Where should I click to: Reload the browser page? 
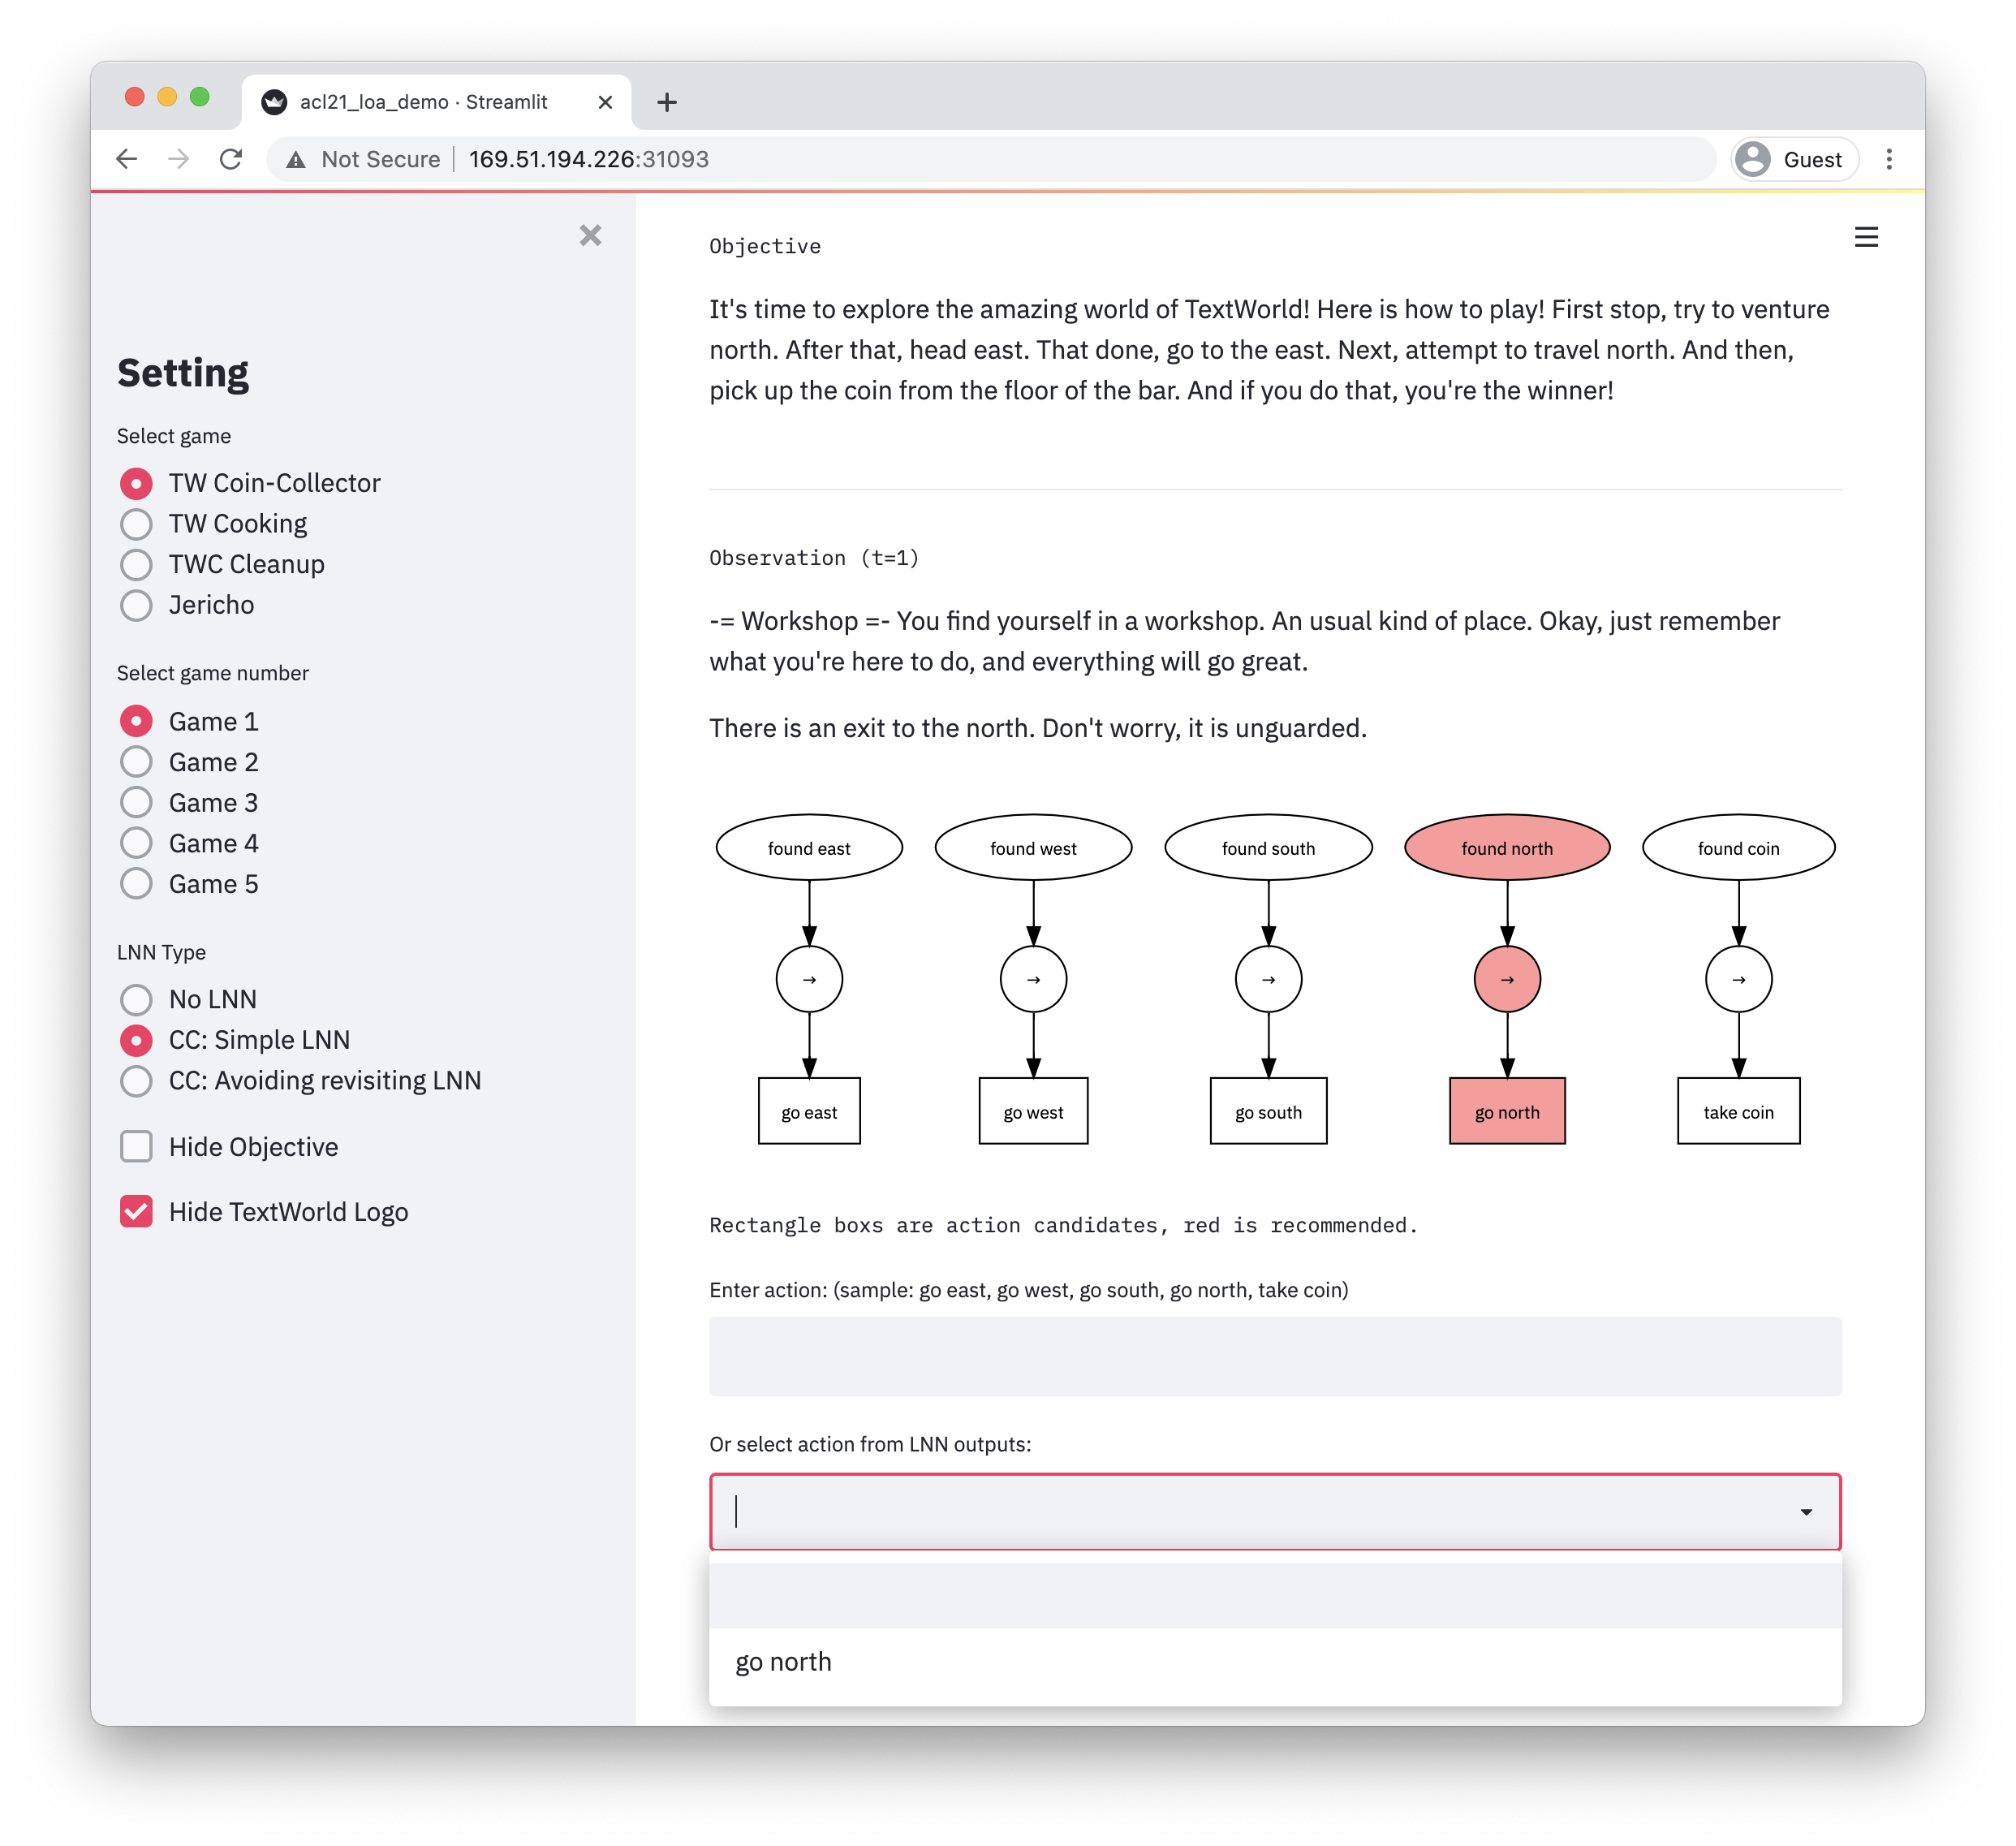231,159
